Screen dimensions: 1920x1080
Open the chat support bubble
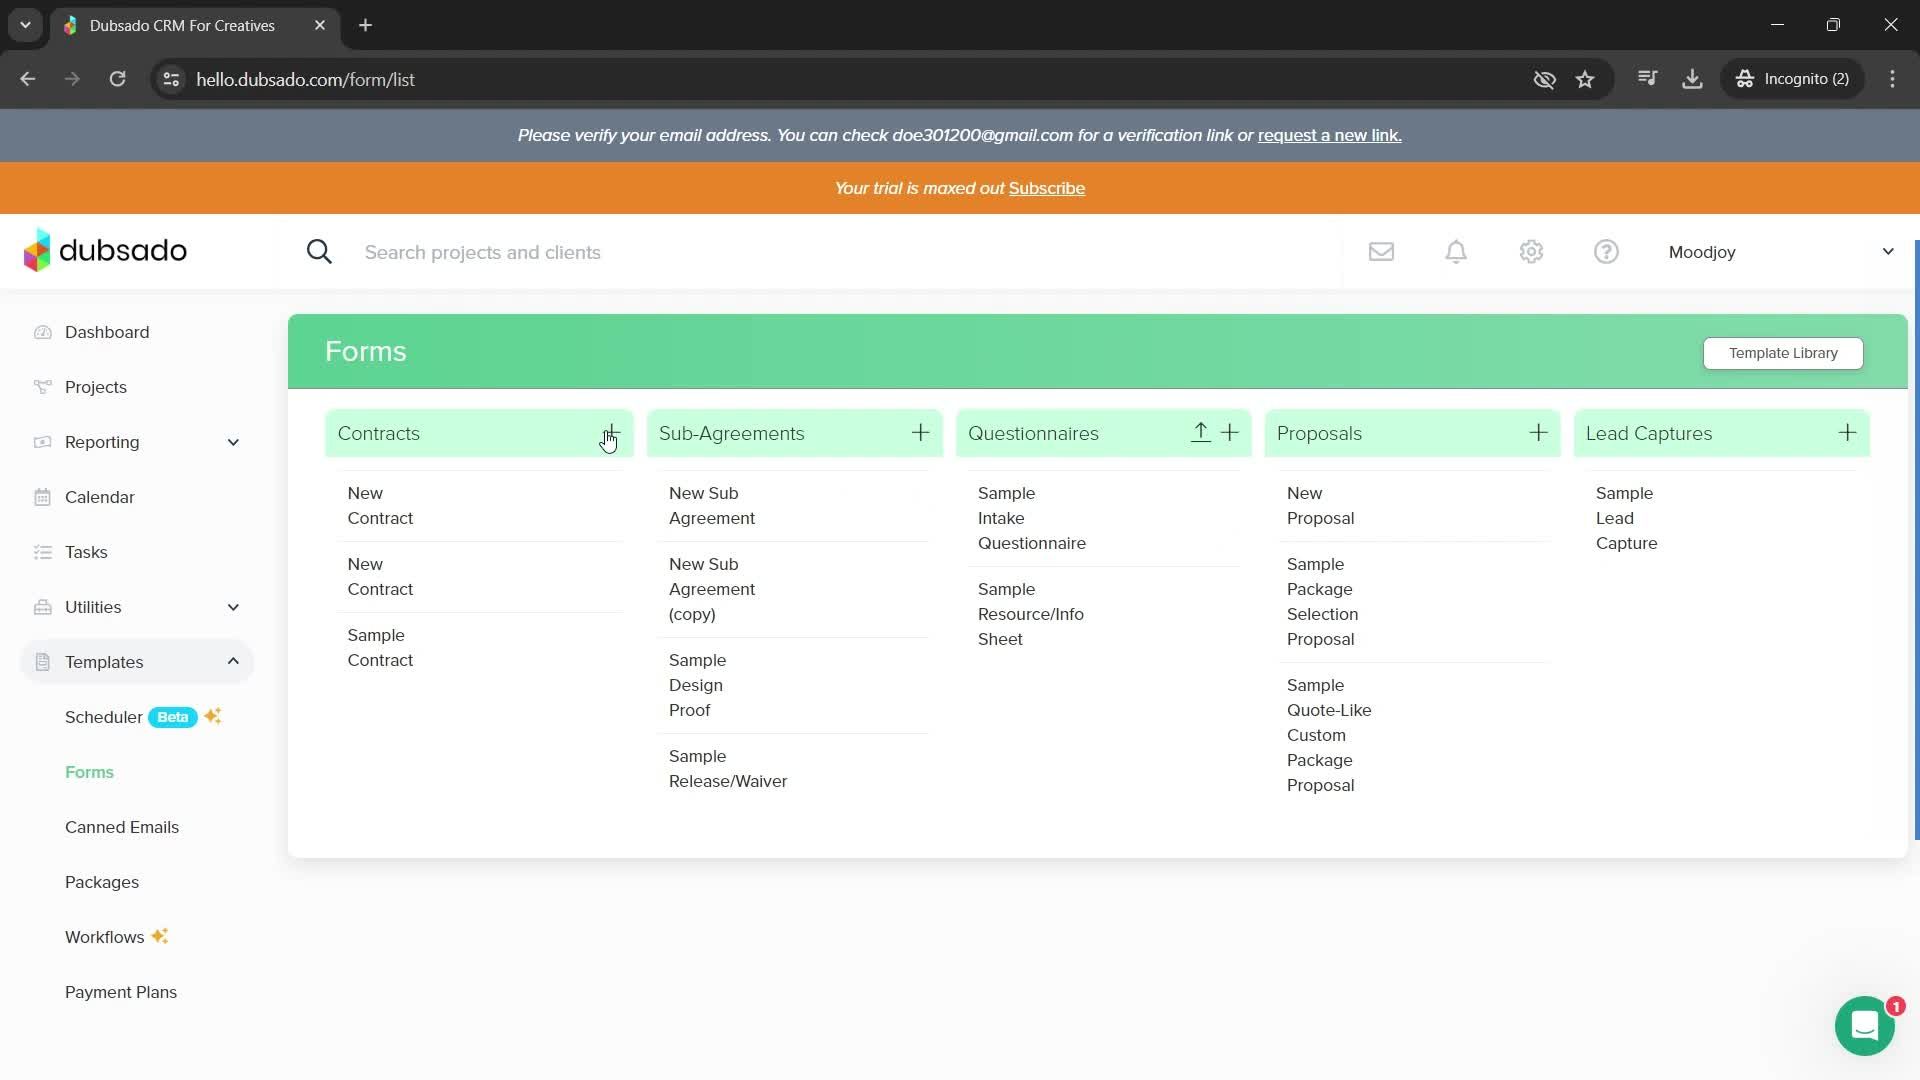1865,1026
